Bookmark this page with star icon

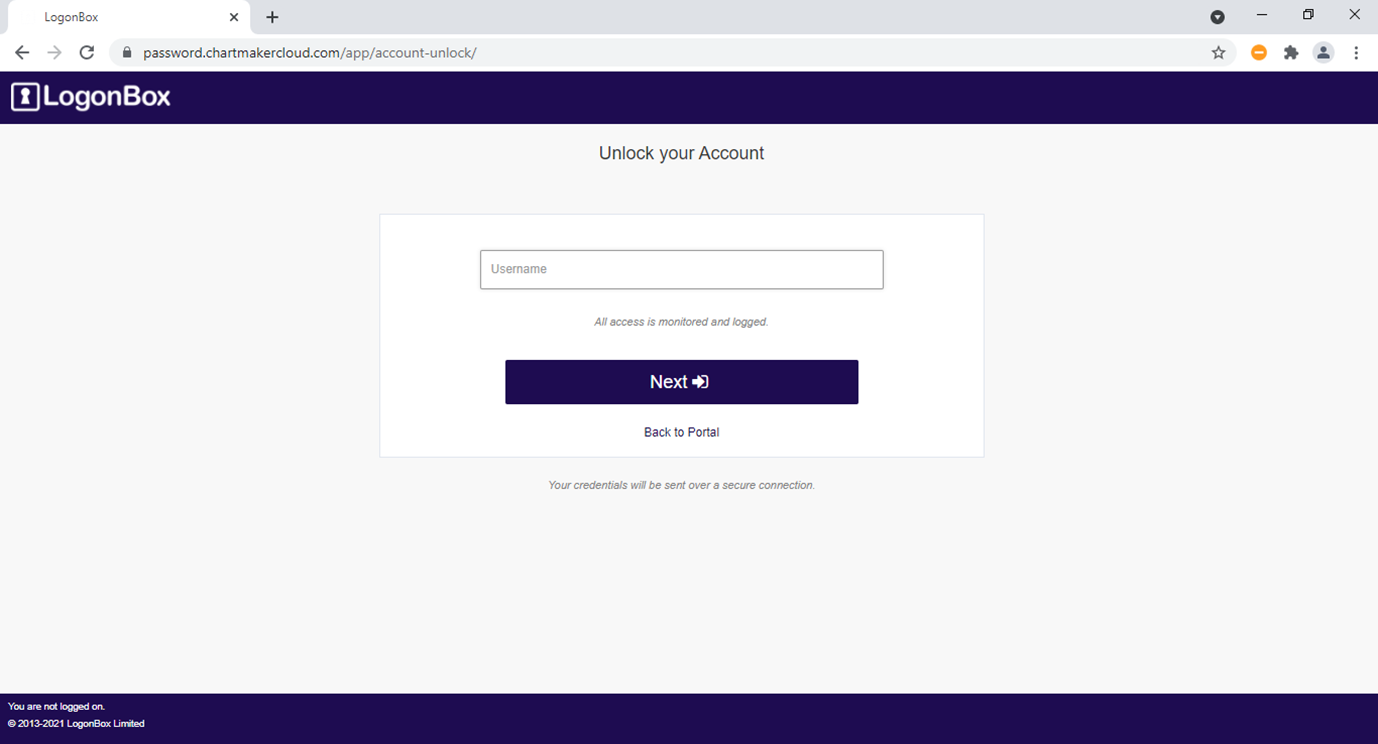[x=1218, y=53]
